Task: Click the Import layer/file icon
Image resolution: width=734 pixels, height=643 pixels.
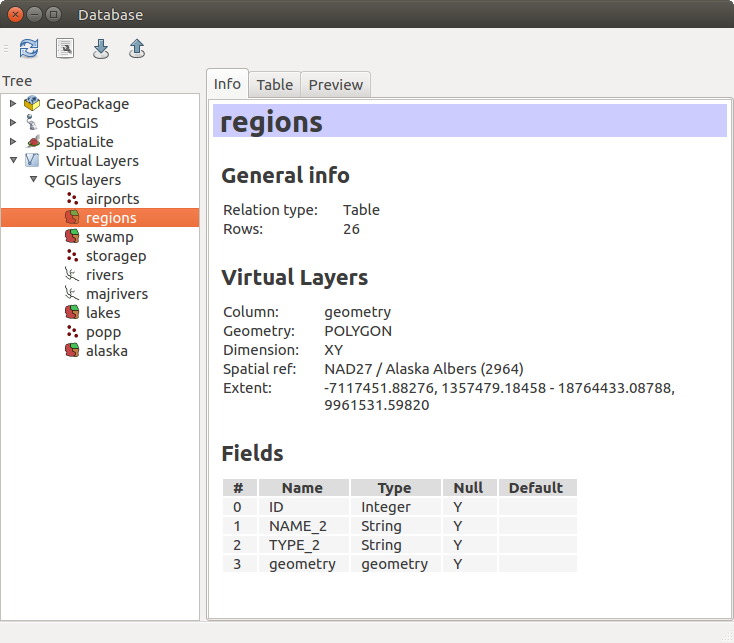Action: [x=101, y=48]
